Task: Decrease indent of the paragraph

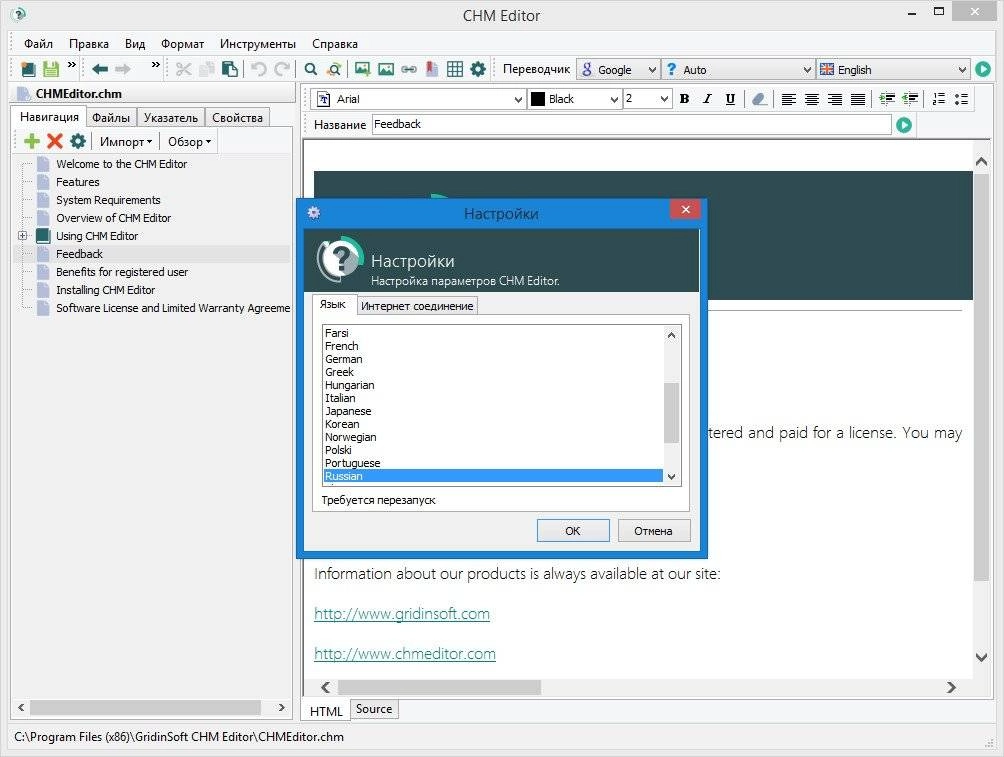Action: (x=910, y=99)
